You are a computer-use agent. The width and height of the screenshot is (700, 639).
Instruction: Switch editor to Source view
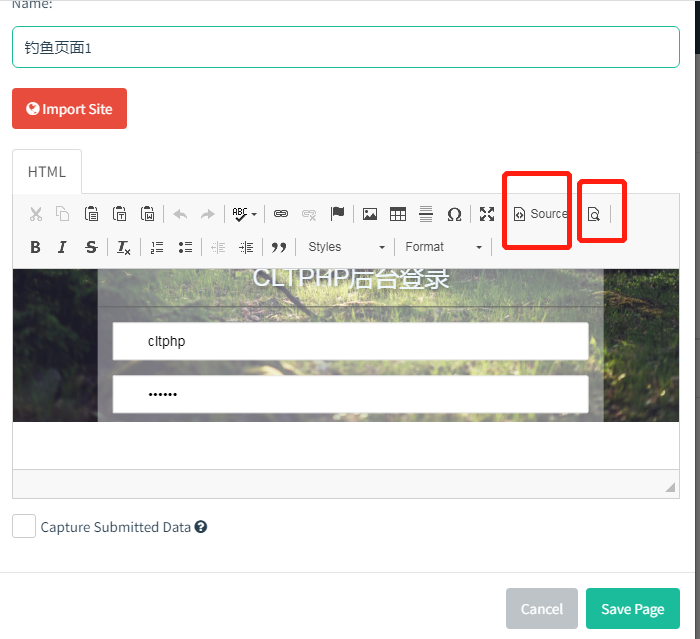[x=540, y=214]
